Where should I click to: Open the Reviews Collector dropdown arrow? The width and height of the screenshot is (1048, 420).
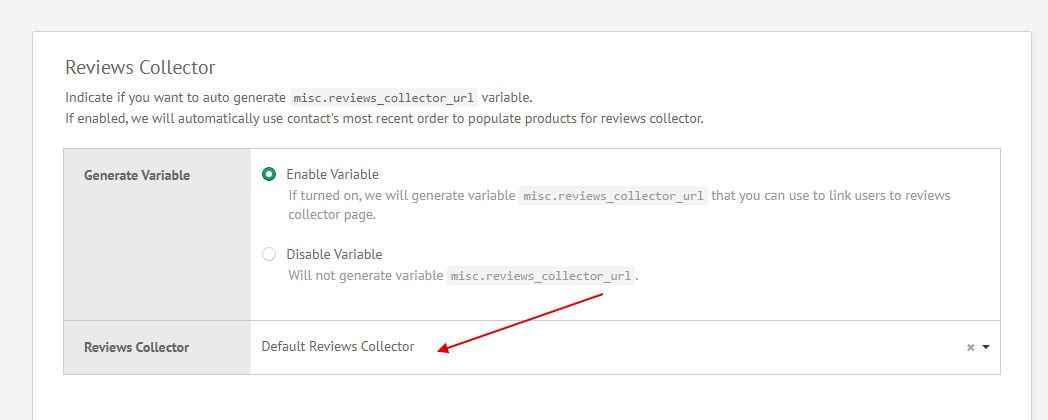[986, 347]
